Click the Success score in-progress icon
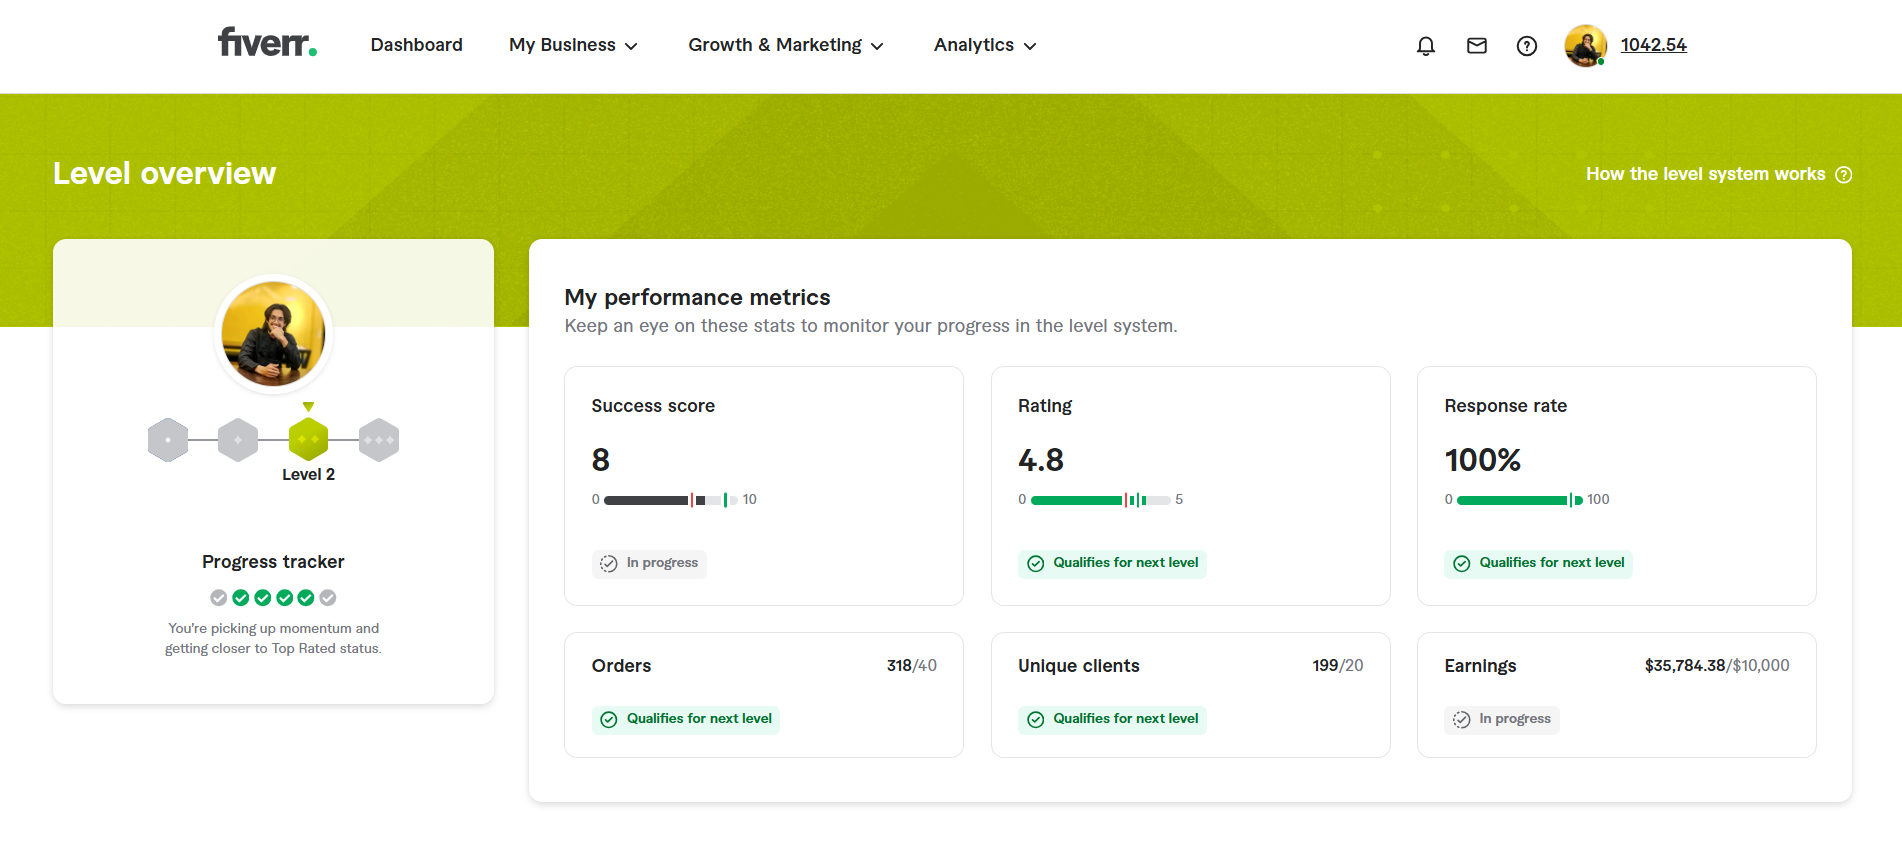 tap(609, 564)
